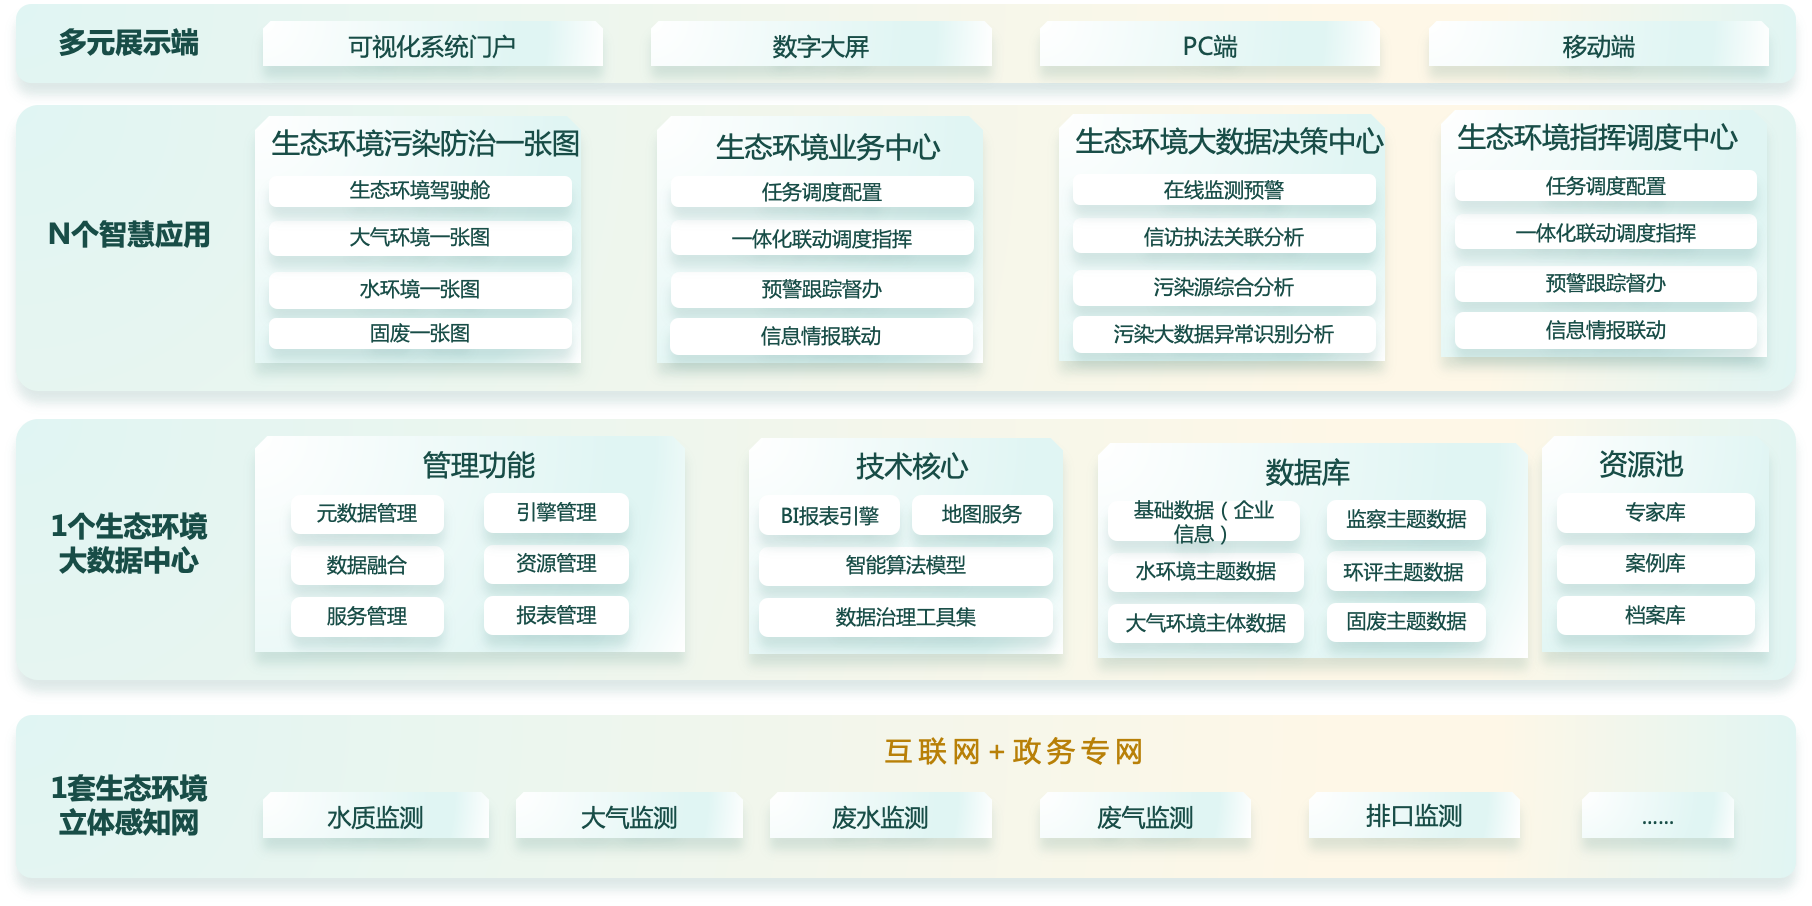Select 固废一张图 item

tap(420, 333)
